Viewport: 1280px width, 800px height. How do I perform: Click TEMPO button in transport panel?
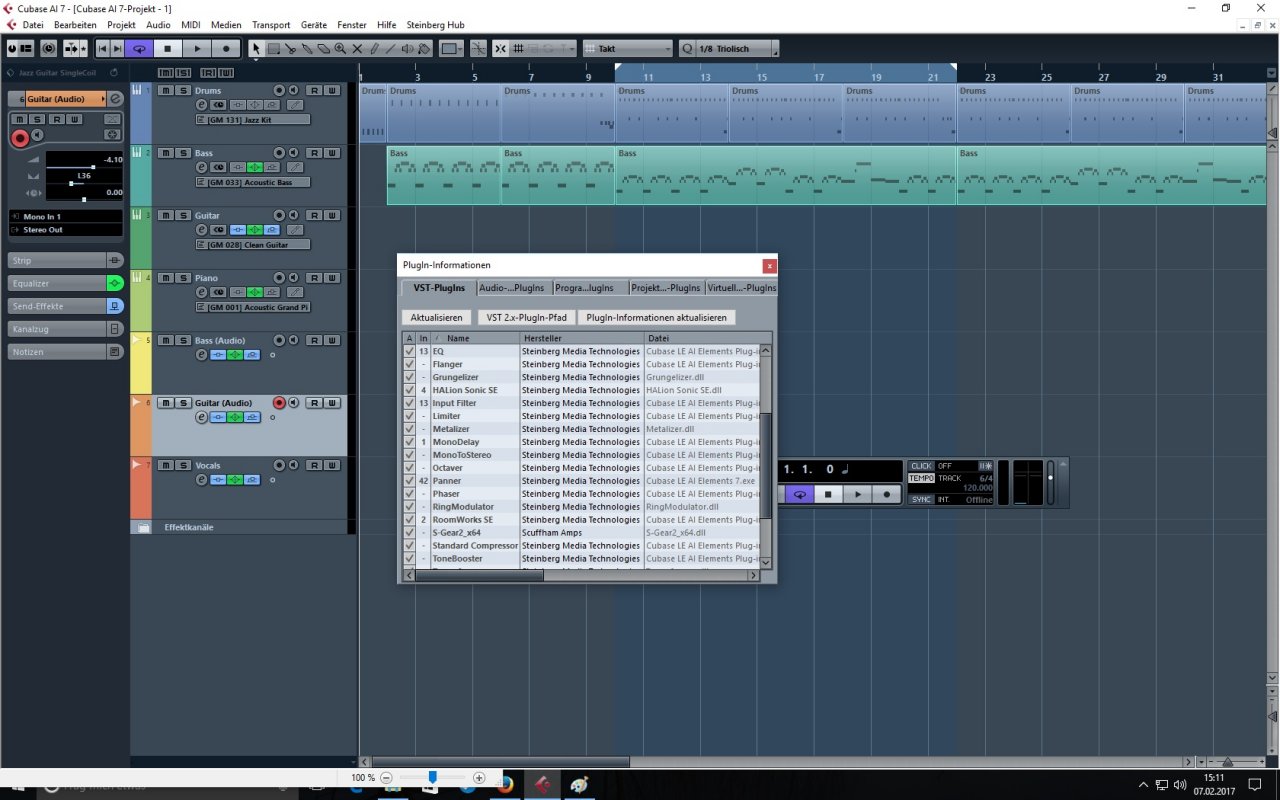click(921, 478)
